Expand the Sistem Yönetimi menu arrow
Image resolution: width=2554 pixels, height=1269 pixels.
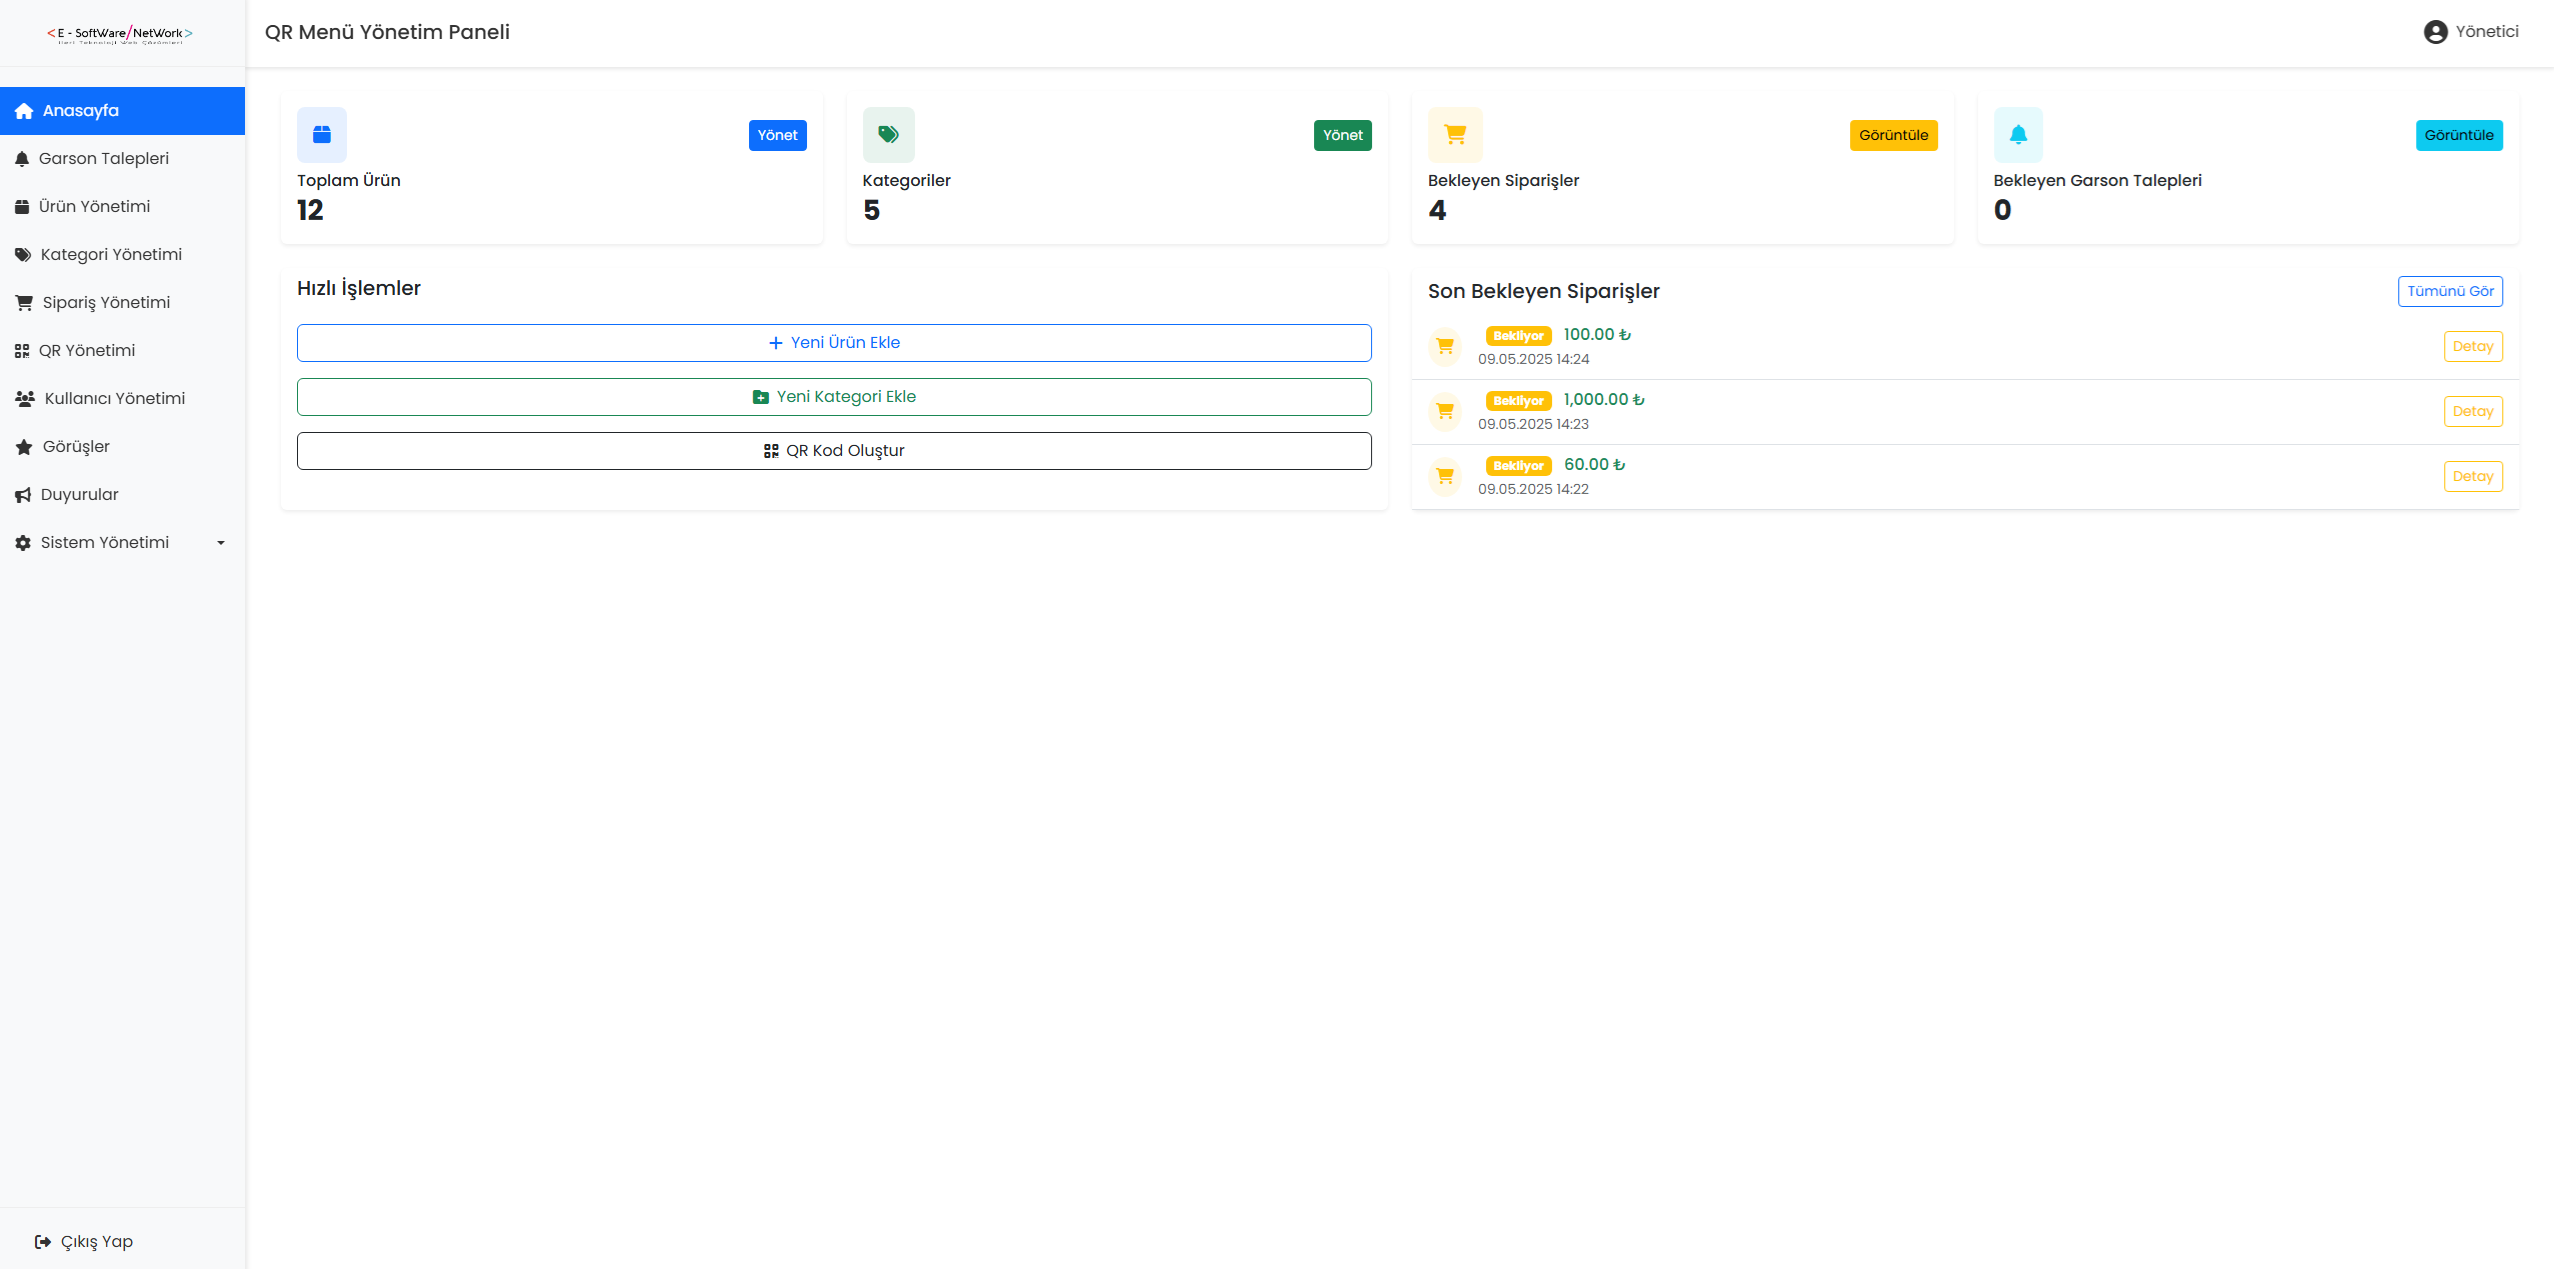tap(221, 543)
